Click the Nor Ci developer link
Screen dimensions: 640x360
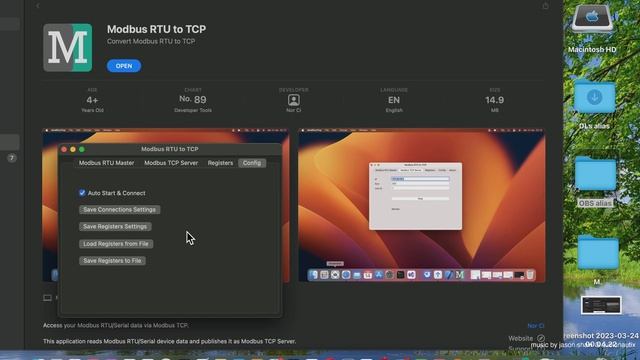pos(536,326)
